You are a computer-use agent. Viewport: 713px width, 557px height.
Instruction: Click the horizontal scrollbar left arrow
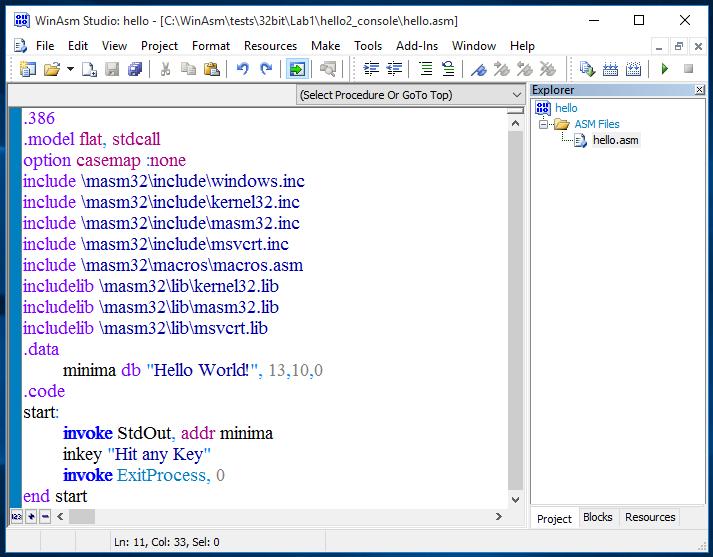click(60, 517)
